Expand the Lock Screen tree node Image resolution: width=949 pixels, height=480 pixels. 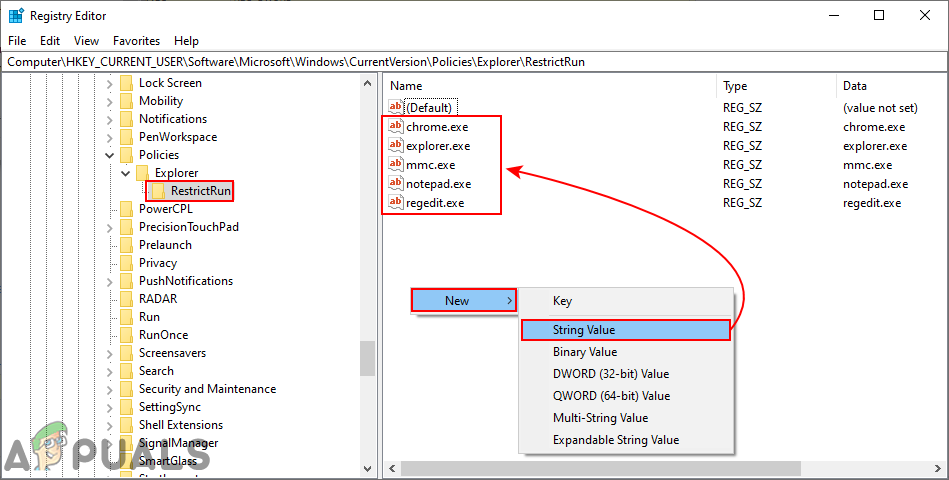click(x=110, y=84)
